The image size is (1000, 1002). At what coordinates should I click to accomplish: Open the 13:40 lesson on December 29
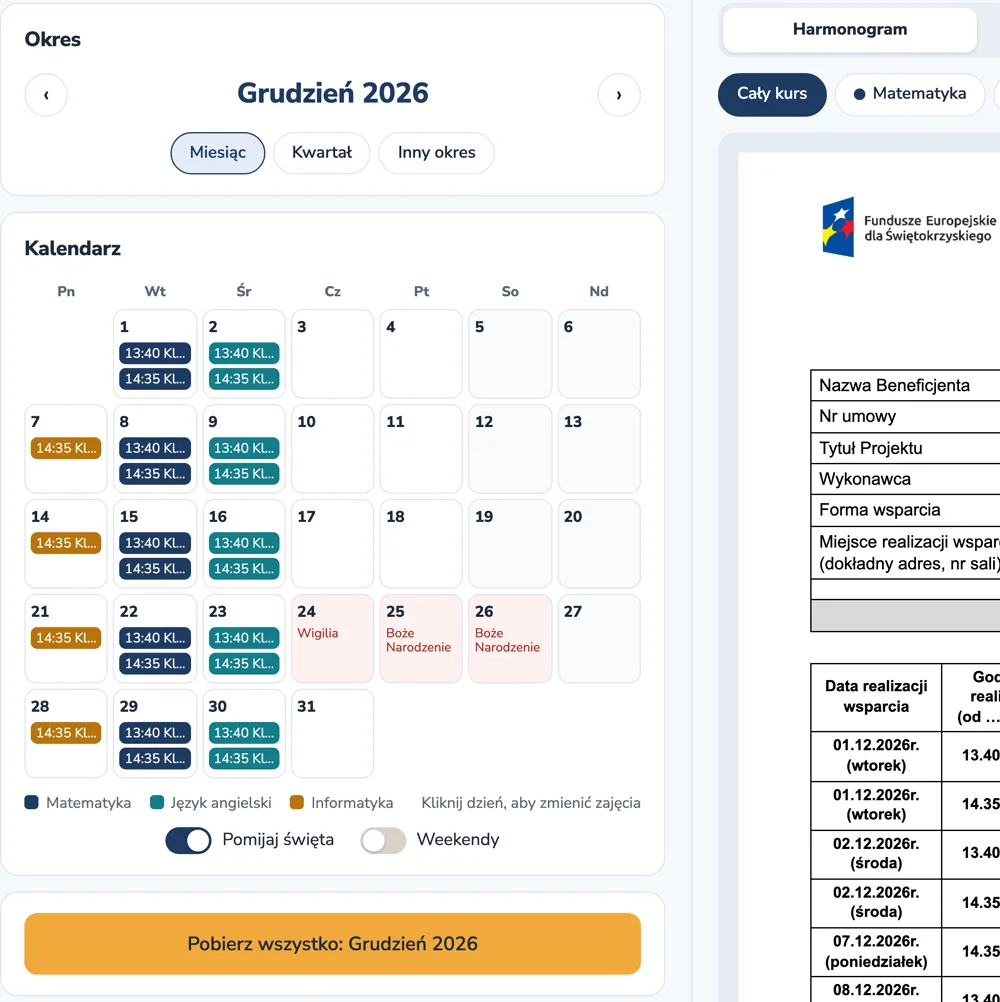coord(155,733)
